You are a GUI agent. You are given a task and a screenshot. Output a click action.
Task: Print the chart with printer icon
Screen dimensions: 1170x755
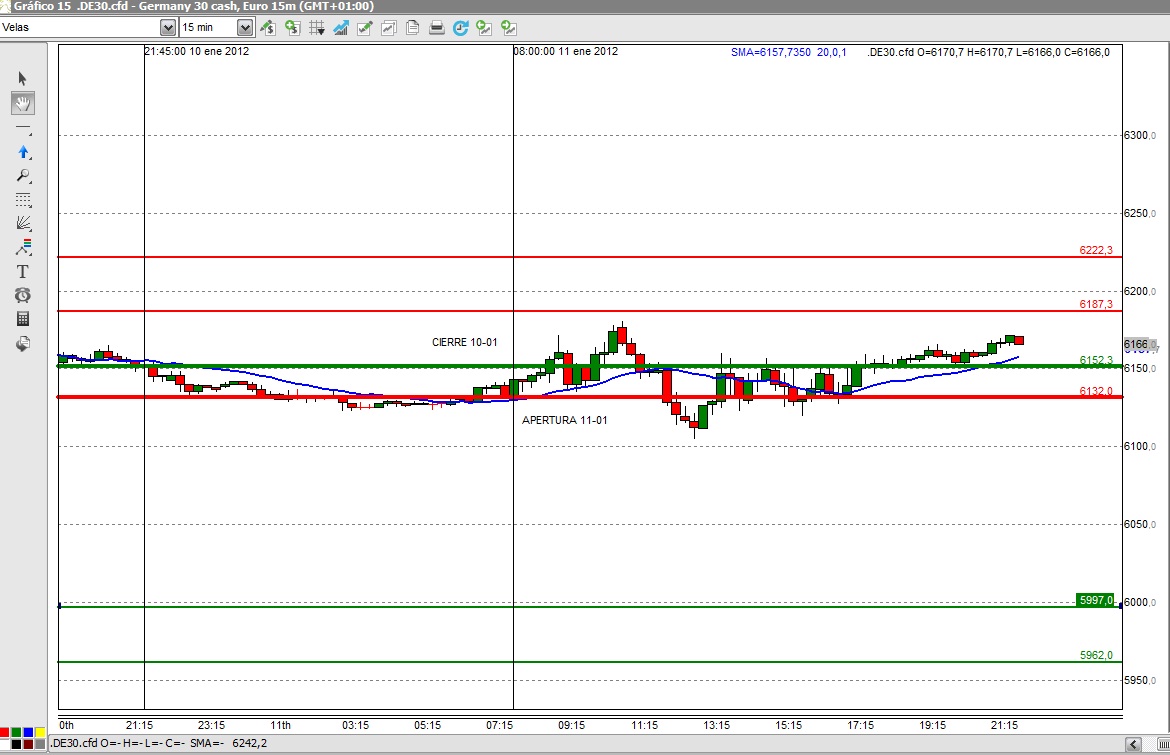click(x=437, y=28)
